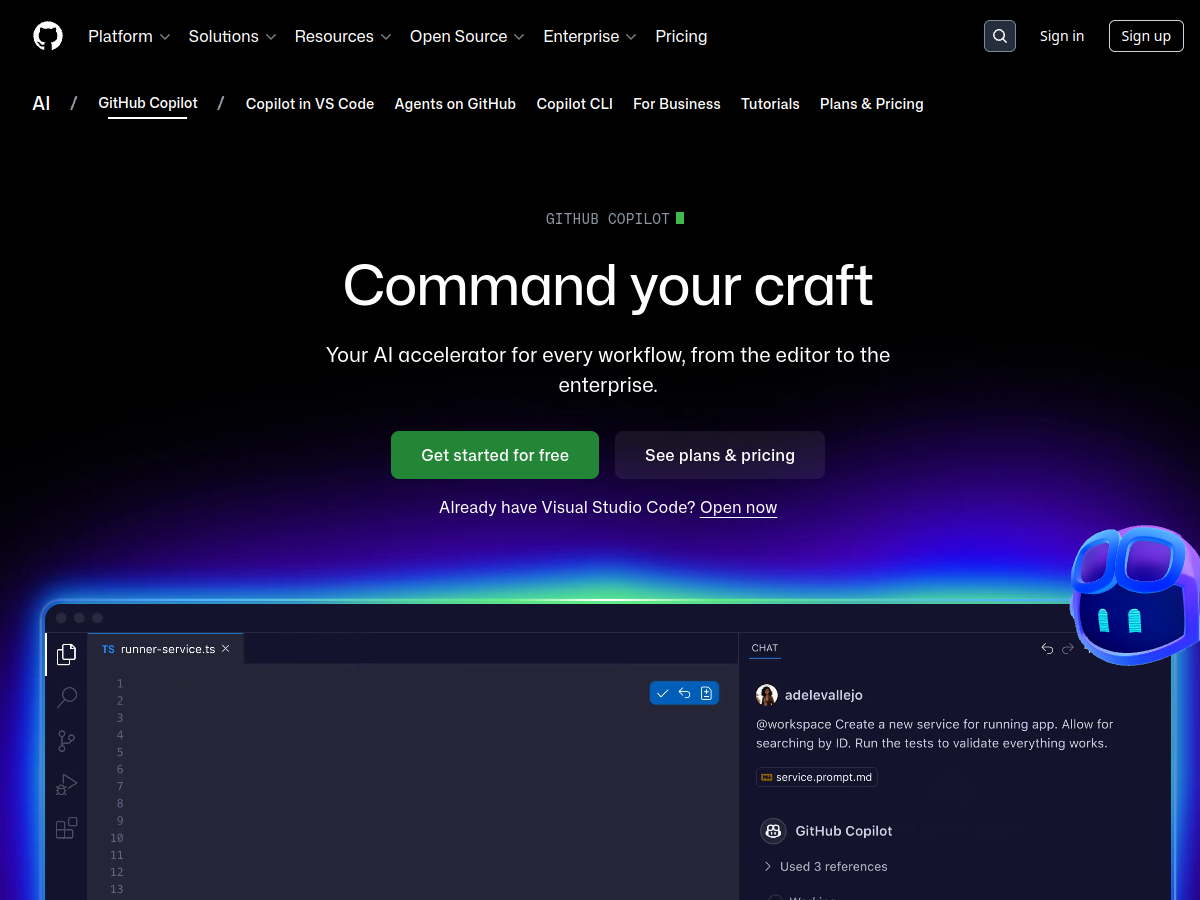Select Copilot CLI in the secondary navigation
1200x900 pixels.
tap(574, 104)
